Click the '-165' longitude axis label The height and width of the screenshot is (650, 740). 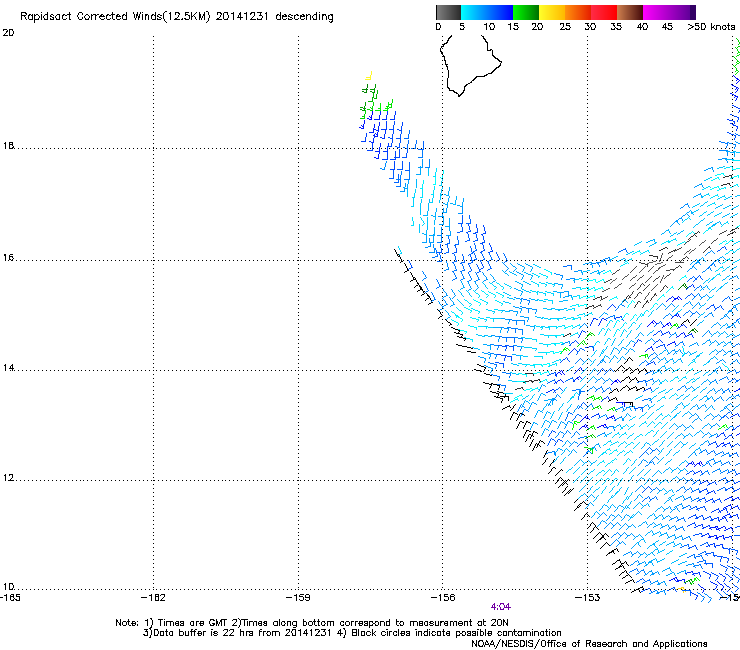click(x=10, y=598)
